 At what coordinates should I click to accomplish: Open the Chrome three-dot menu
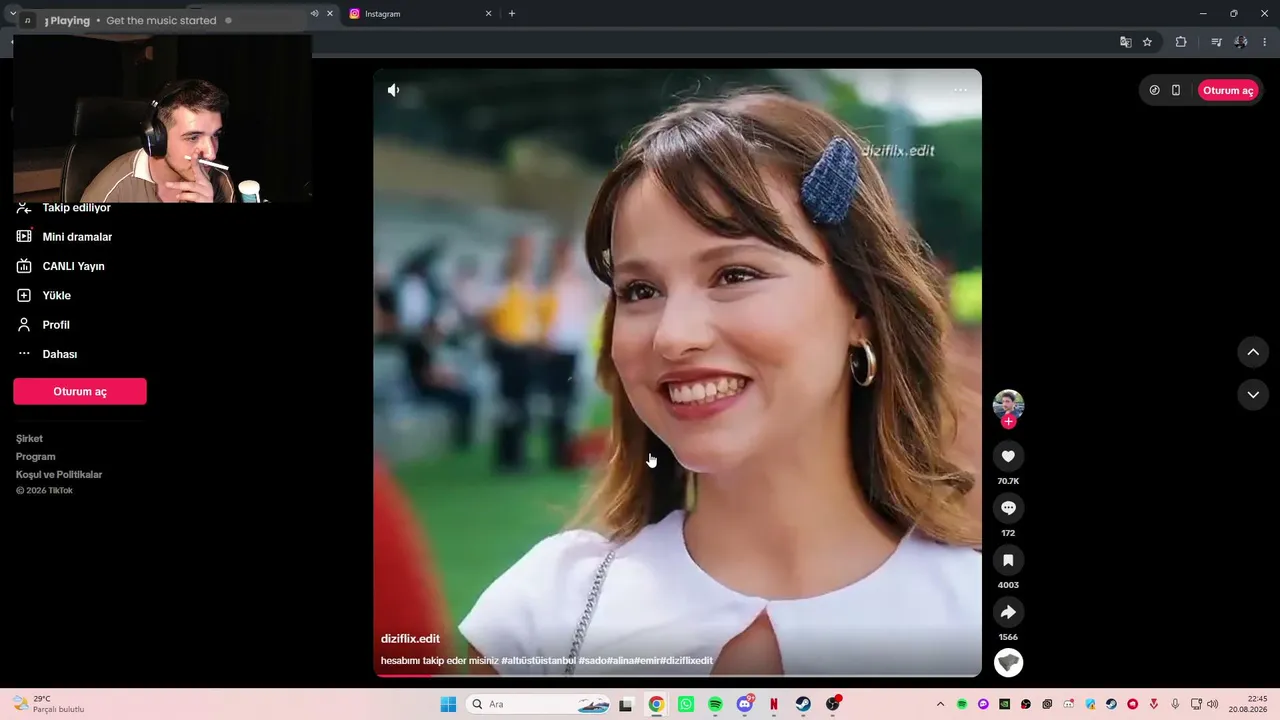(1265, 42)
